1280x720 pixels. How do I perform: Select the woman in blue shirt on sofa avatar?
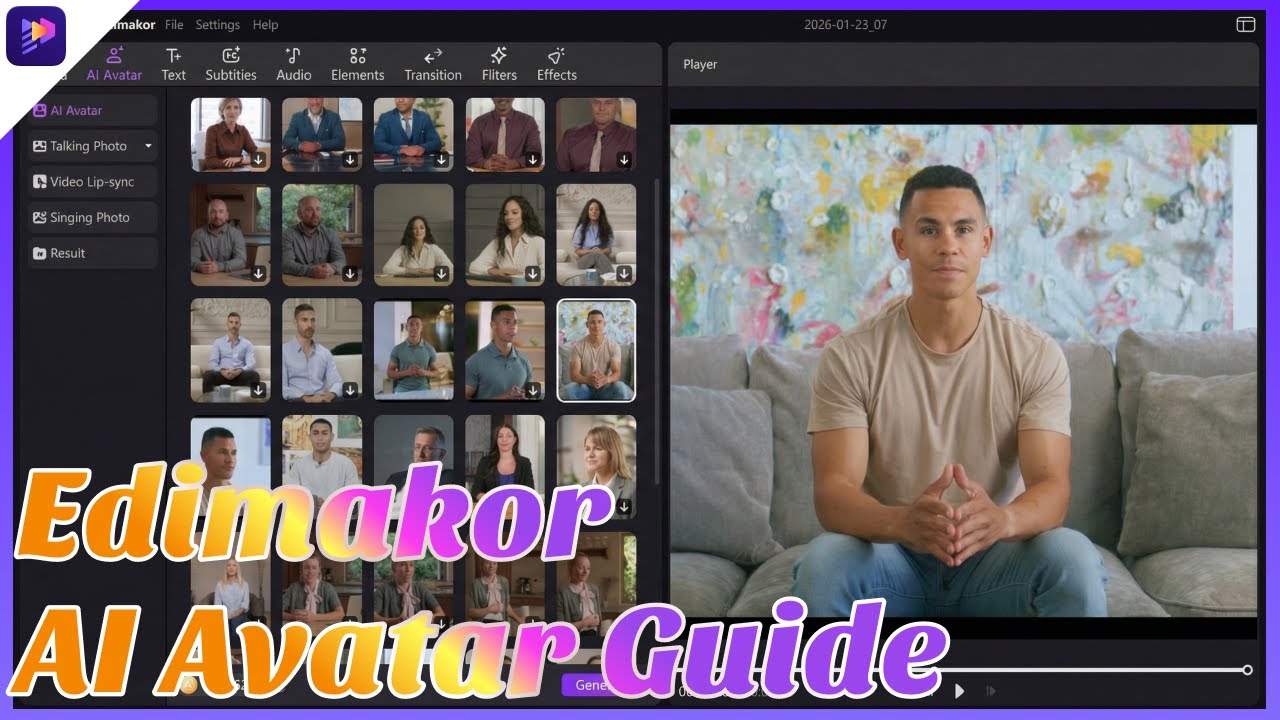tap(596, 233)
